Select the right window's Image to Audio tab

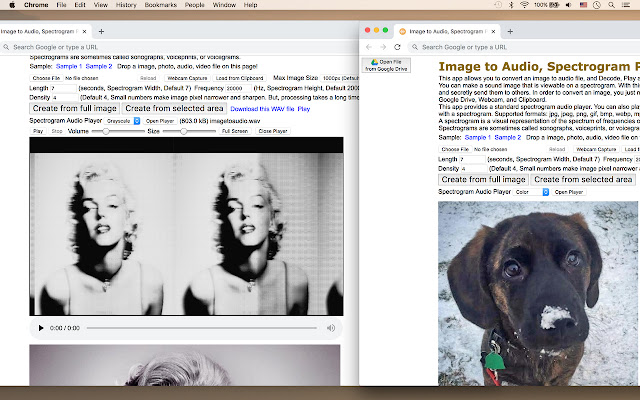(x=447, y=31)
